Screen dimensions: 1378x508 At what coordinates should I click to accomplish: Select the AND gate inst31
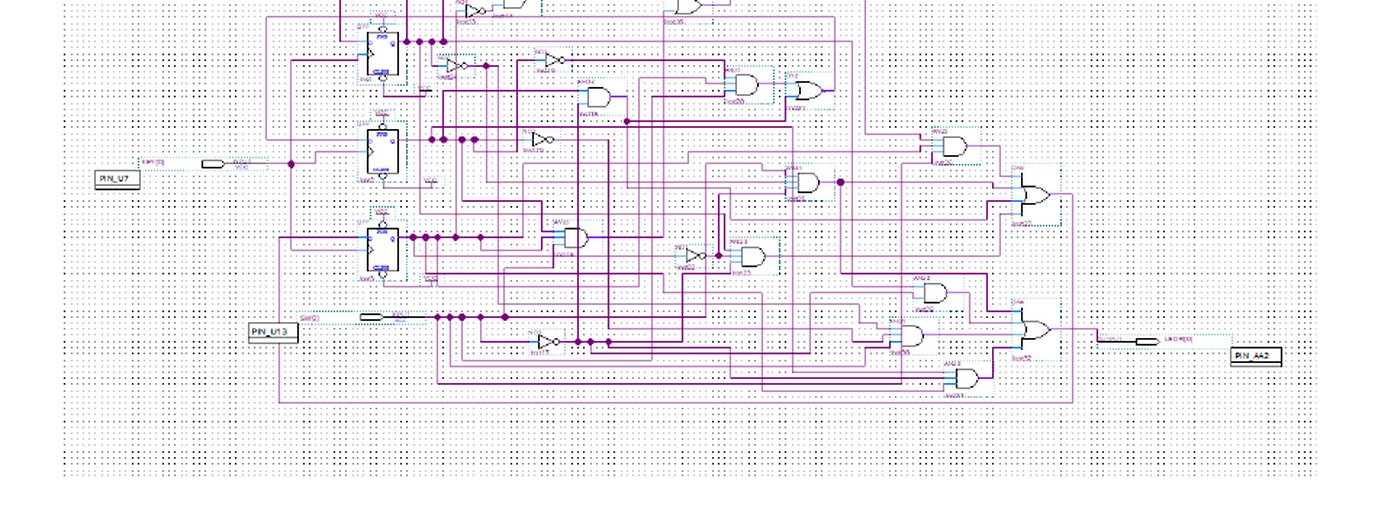[x=967, y=379]
